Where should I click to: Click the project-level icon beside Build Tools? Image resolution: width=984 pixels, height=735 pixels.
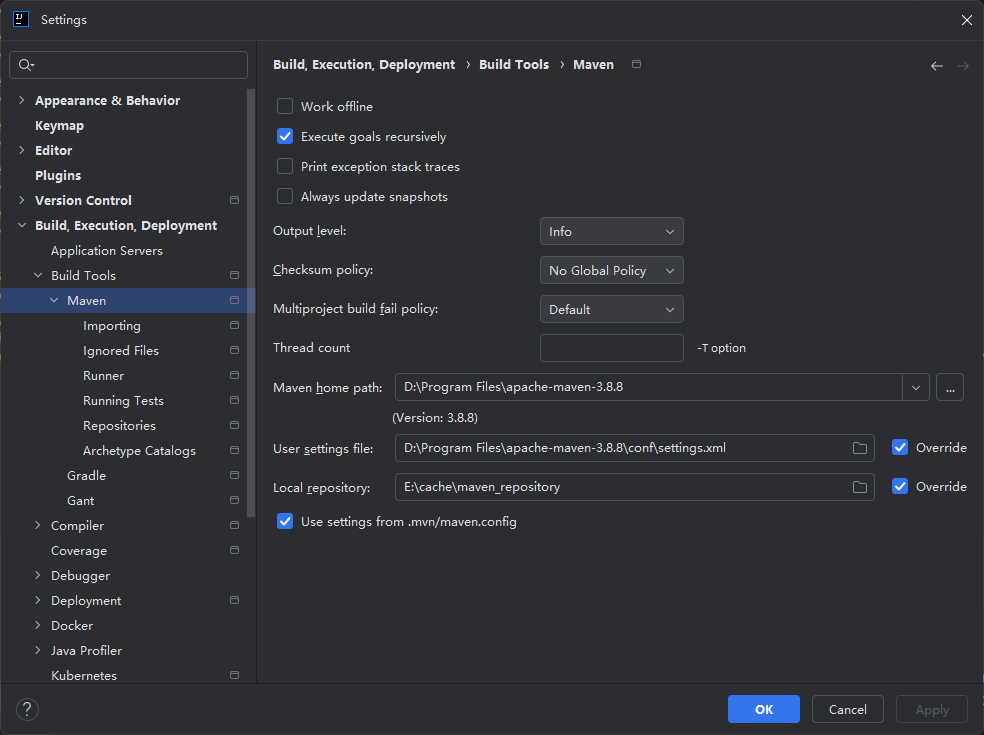234,275
